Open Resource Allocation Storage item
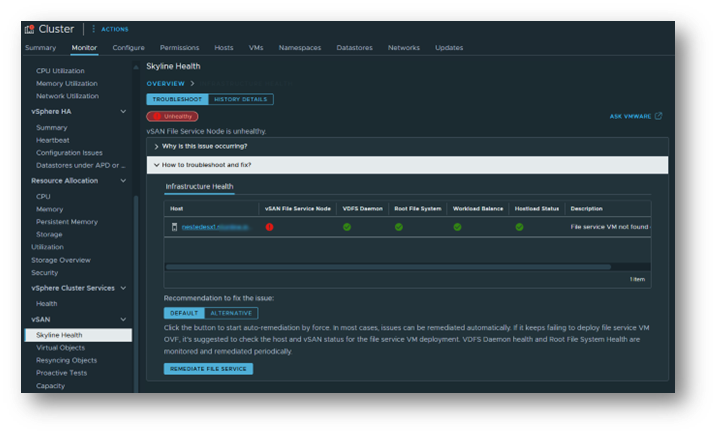This screenshot has height=435, width=717. coord(49,234)
